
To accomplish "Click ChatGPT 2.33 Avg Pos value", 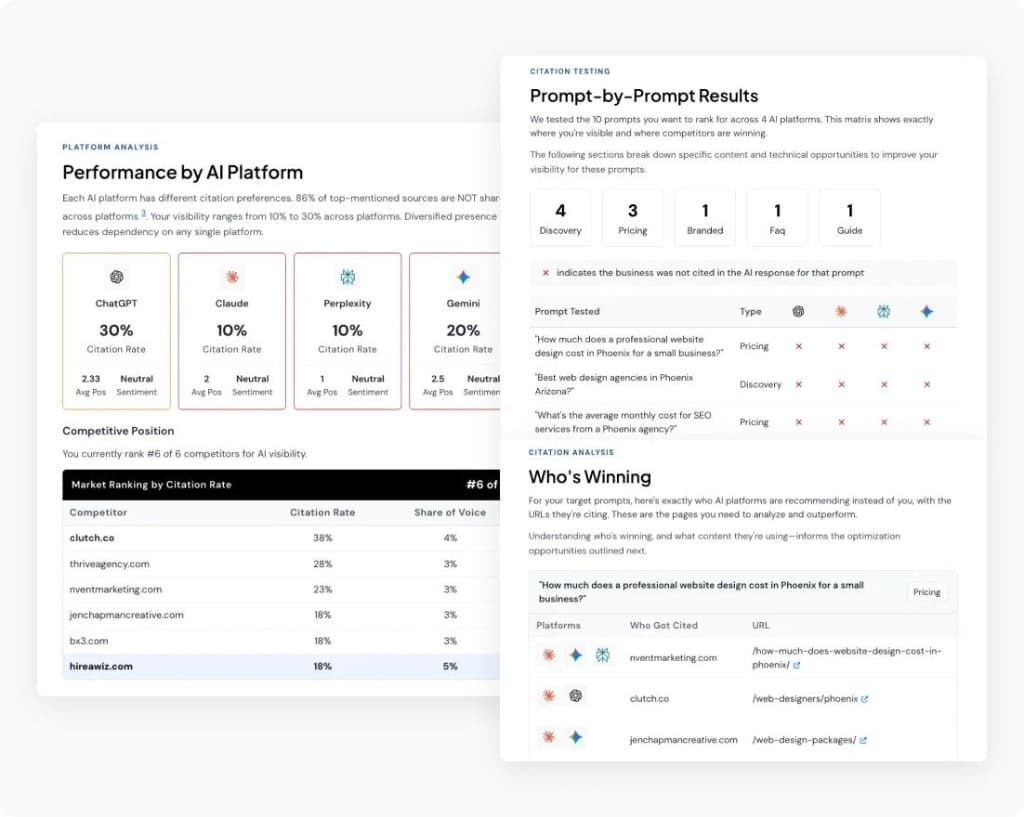I will pyautogui.click(x=91, y=379).
